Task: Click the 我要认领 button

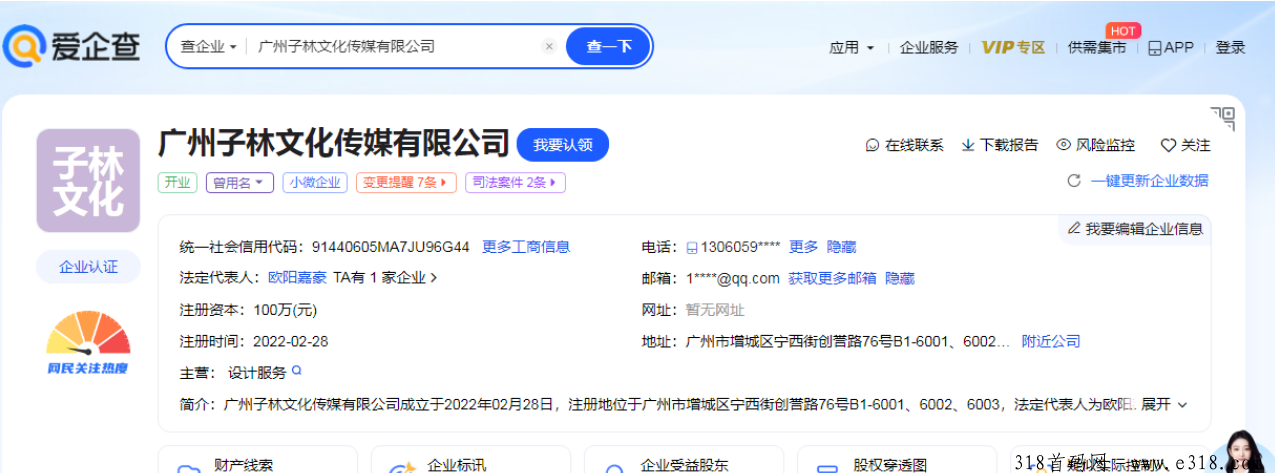Action: pos(563,145)
